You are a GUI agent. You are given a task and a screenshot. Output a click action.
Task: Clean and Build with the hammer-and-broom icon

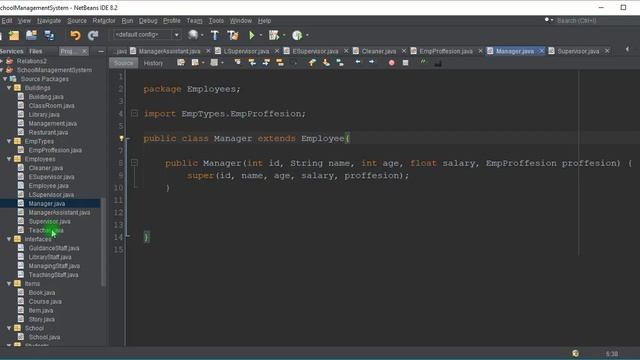(233, 36)
